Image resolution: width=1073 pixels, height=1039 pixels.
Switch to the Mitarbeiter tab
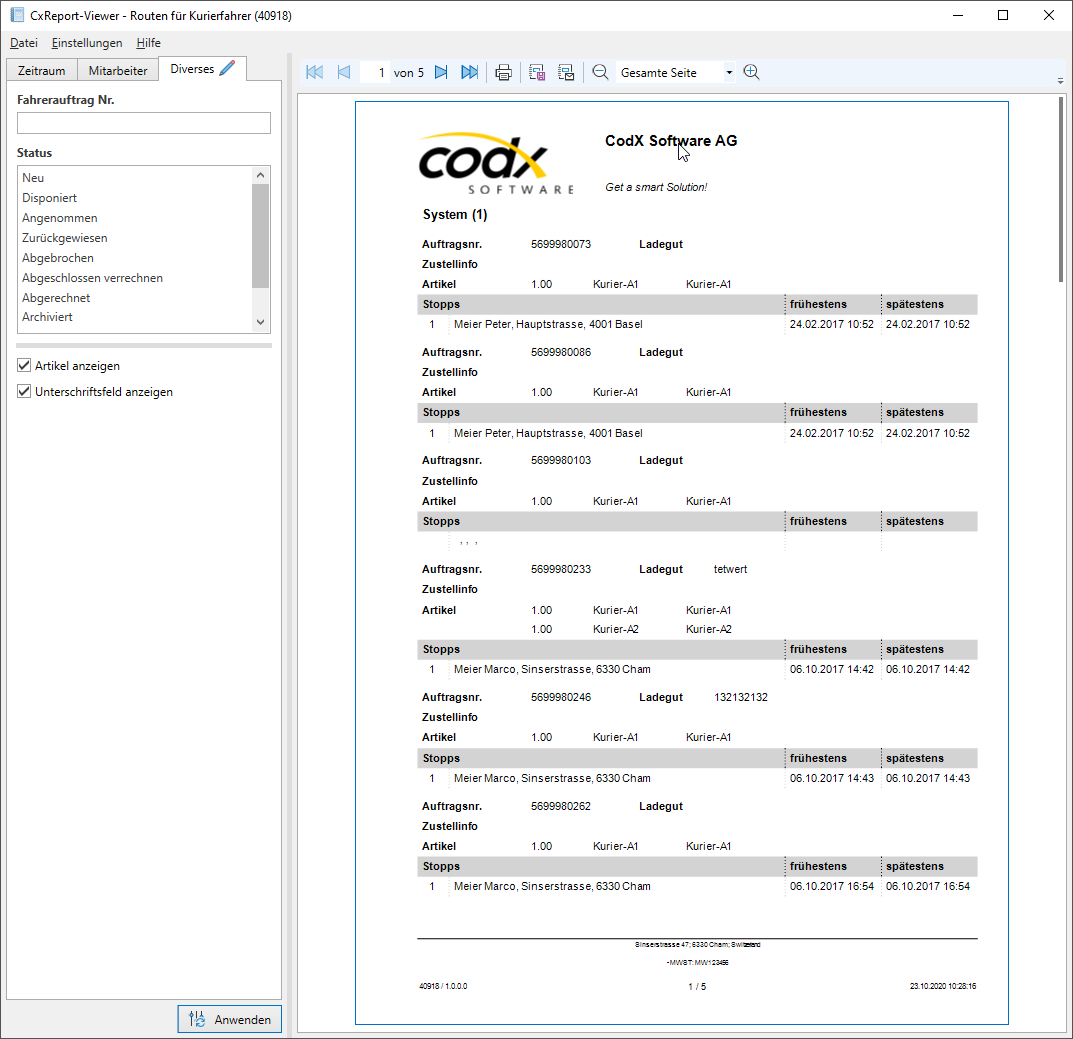tap(118, 70)
